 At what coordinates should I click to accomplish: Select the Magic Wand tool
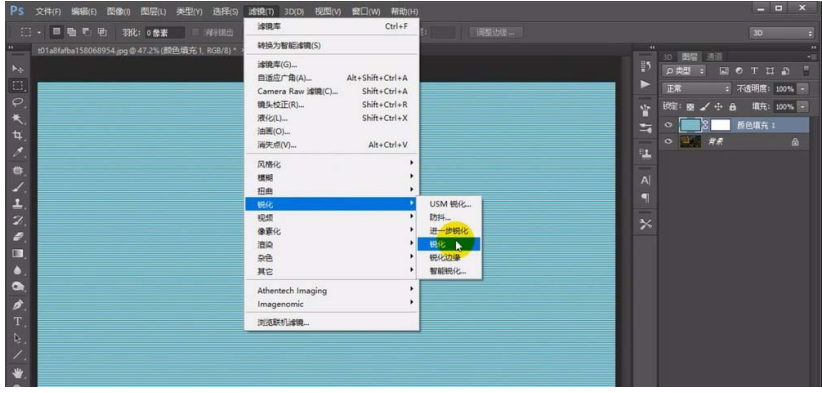point(18,119)
